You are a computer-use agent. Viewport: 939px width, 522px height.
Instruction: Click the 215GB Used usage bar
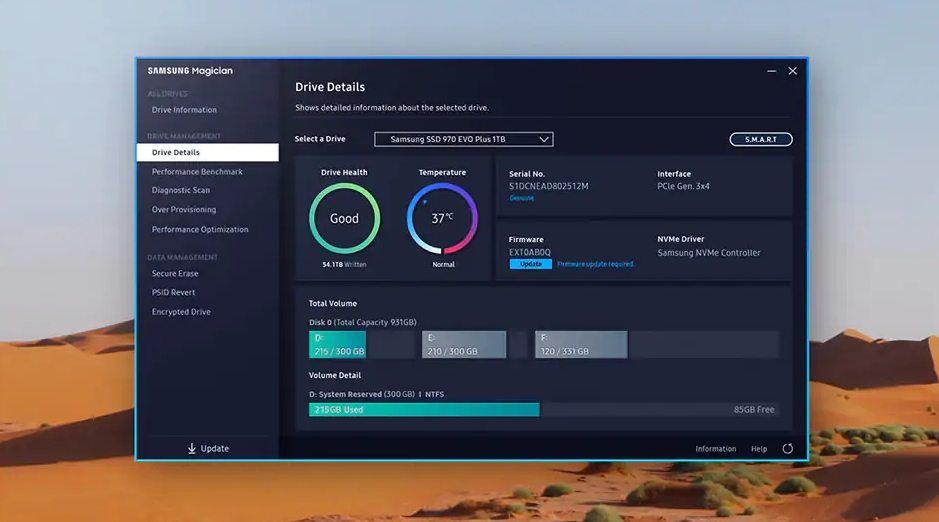click(424, 410)
